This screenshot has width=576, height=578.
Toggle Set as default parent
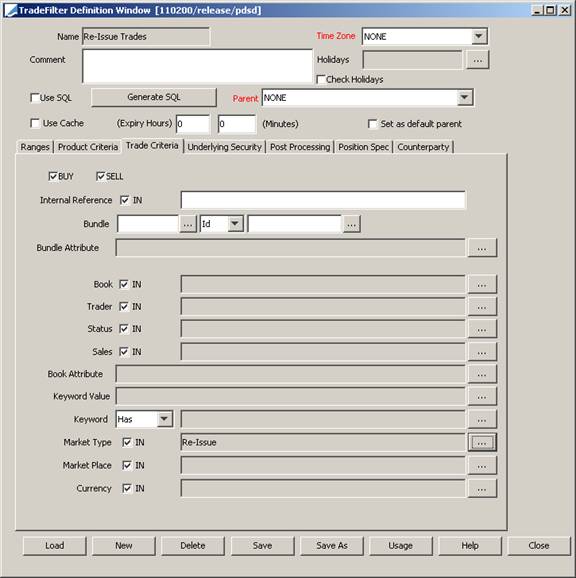372,124
